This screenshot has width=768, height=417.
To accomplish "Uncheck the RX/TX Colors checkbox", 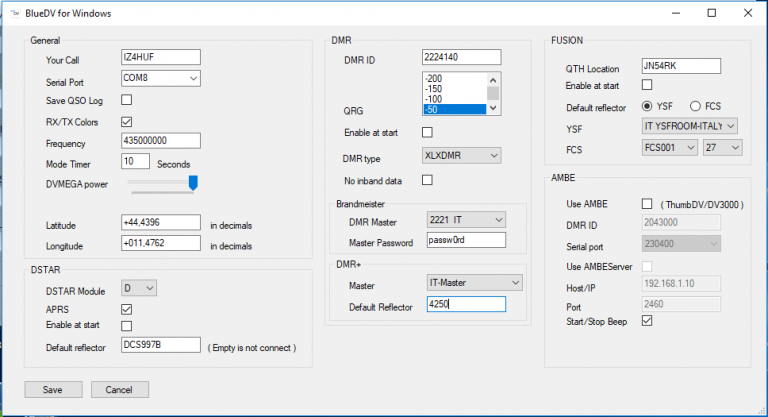I will click(126, 122).
